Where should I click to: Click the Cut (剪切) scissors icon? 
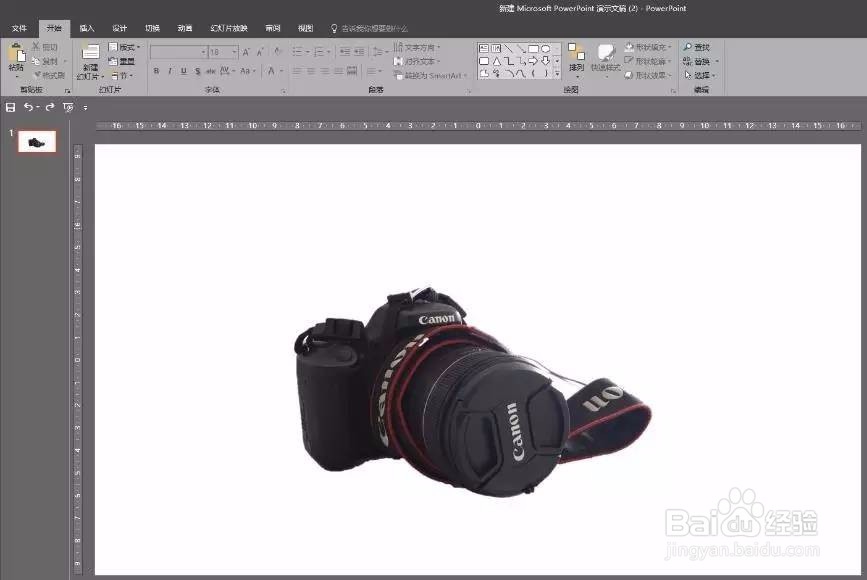point(36,47)
